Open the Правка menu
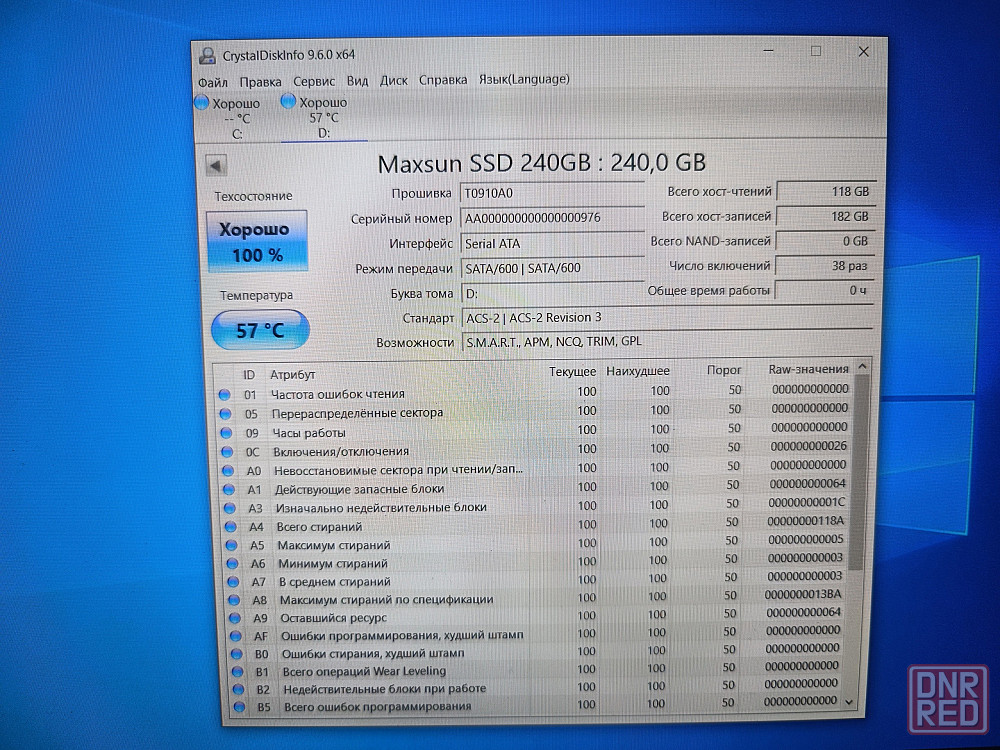This screenshot has width=1000, height=750. [260, 82]
